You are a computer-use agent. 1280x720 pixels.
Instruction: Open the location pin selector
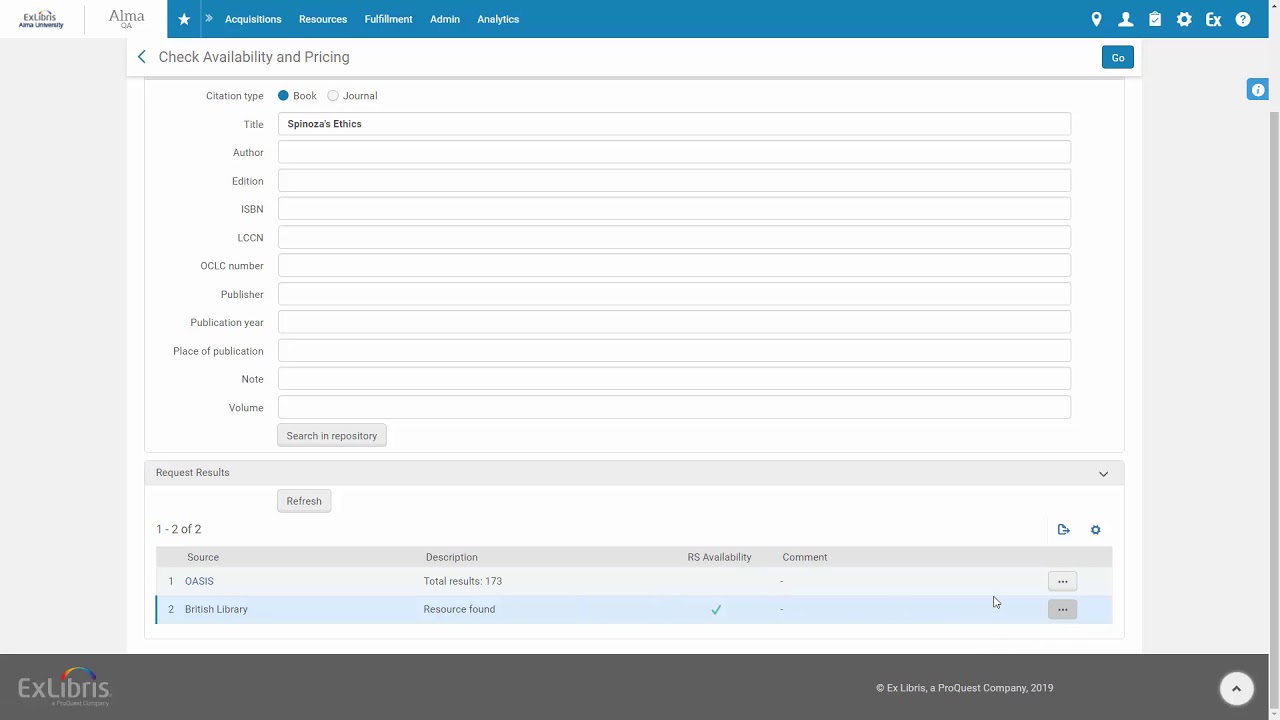coord(1096,19)
